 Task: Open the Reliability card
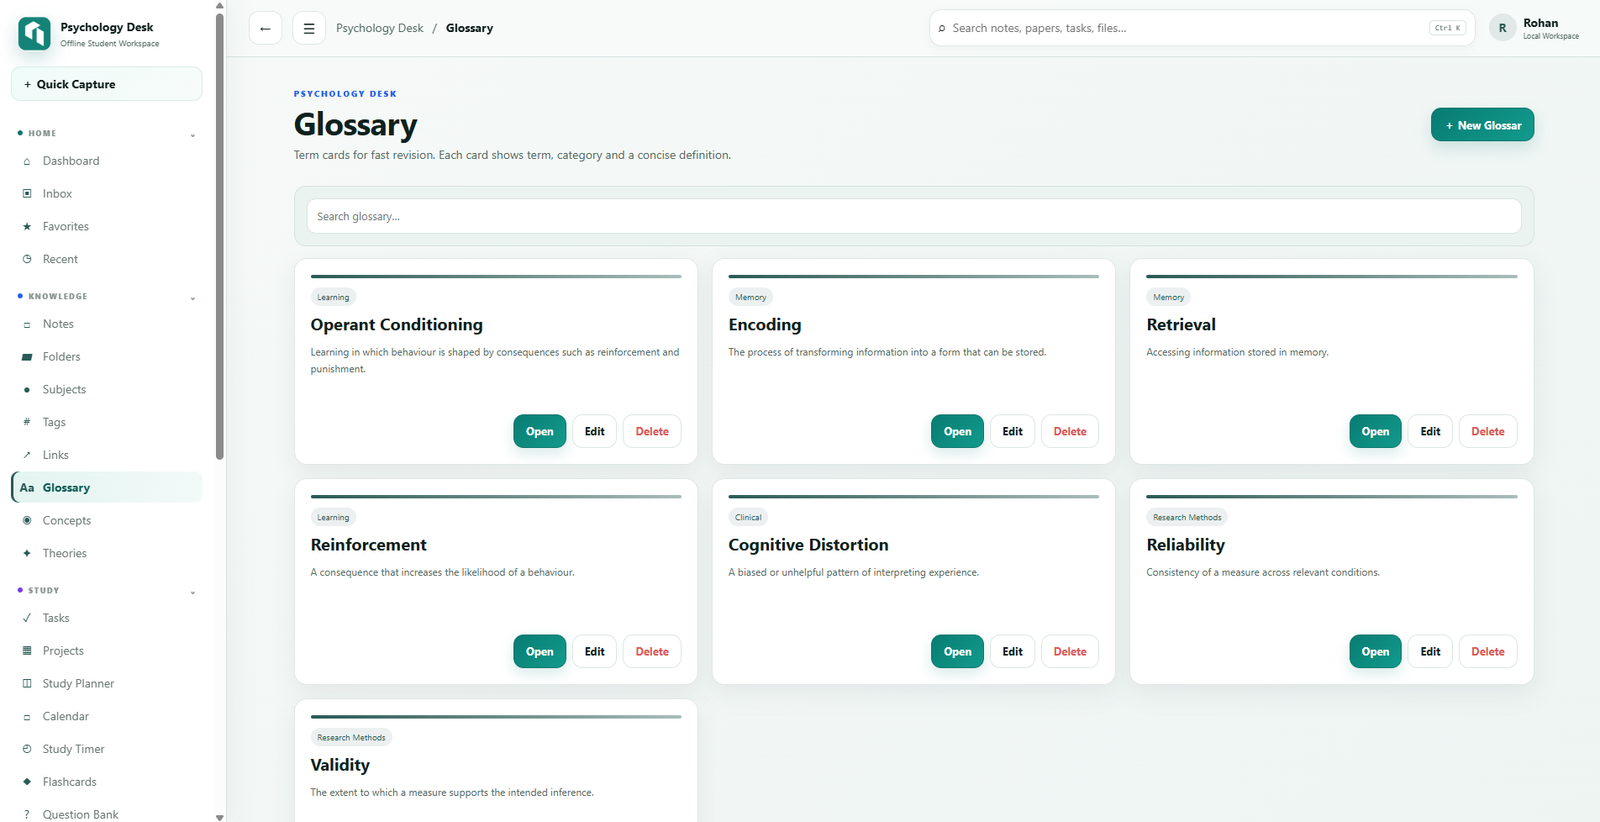point(1375,651)
